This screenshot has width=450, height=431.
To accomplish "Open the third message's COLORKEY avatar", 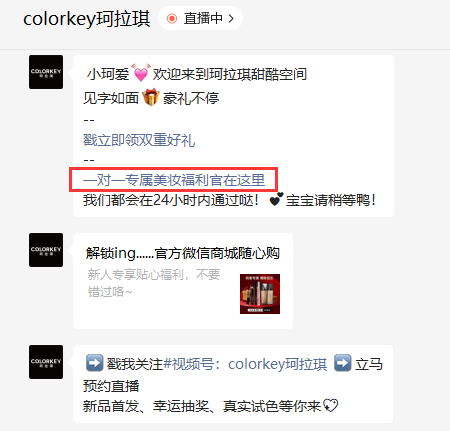I will pyautogui.click(x=46, y=362).
